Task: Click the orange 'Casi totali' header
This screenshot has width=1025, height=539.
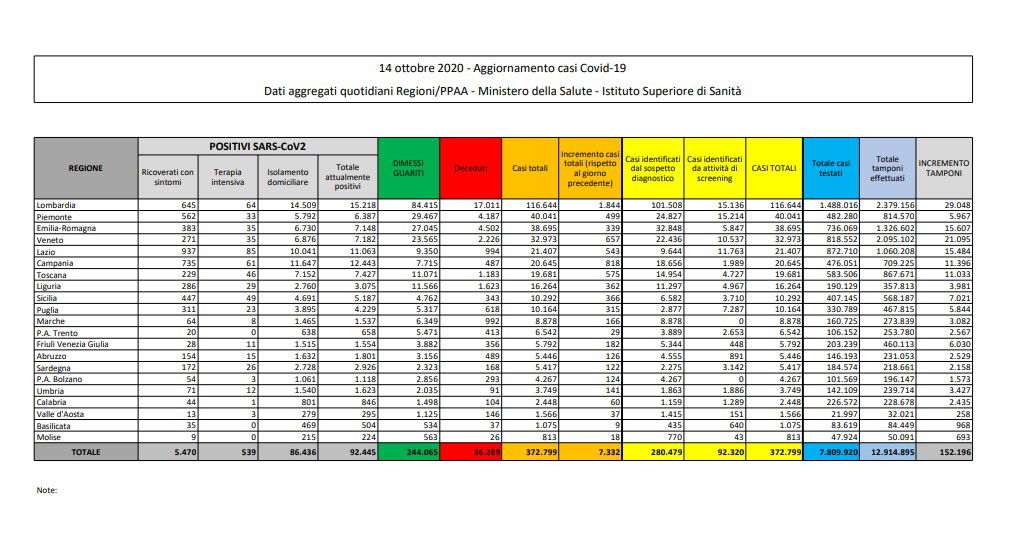Action: [x=530, y=168]
